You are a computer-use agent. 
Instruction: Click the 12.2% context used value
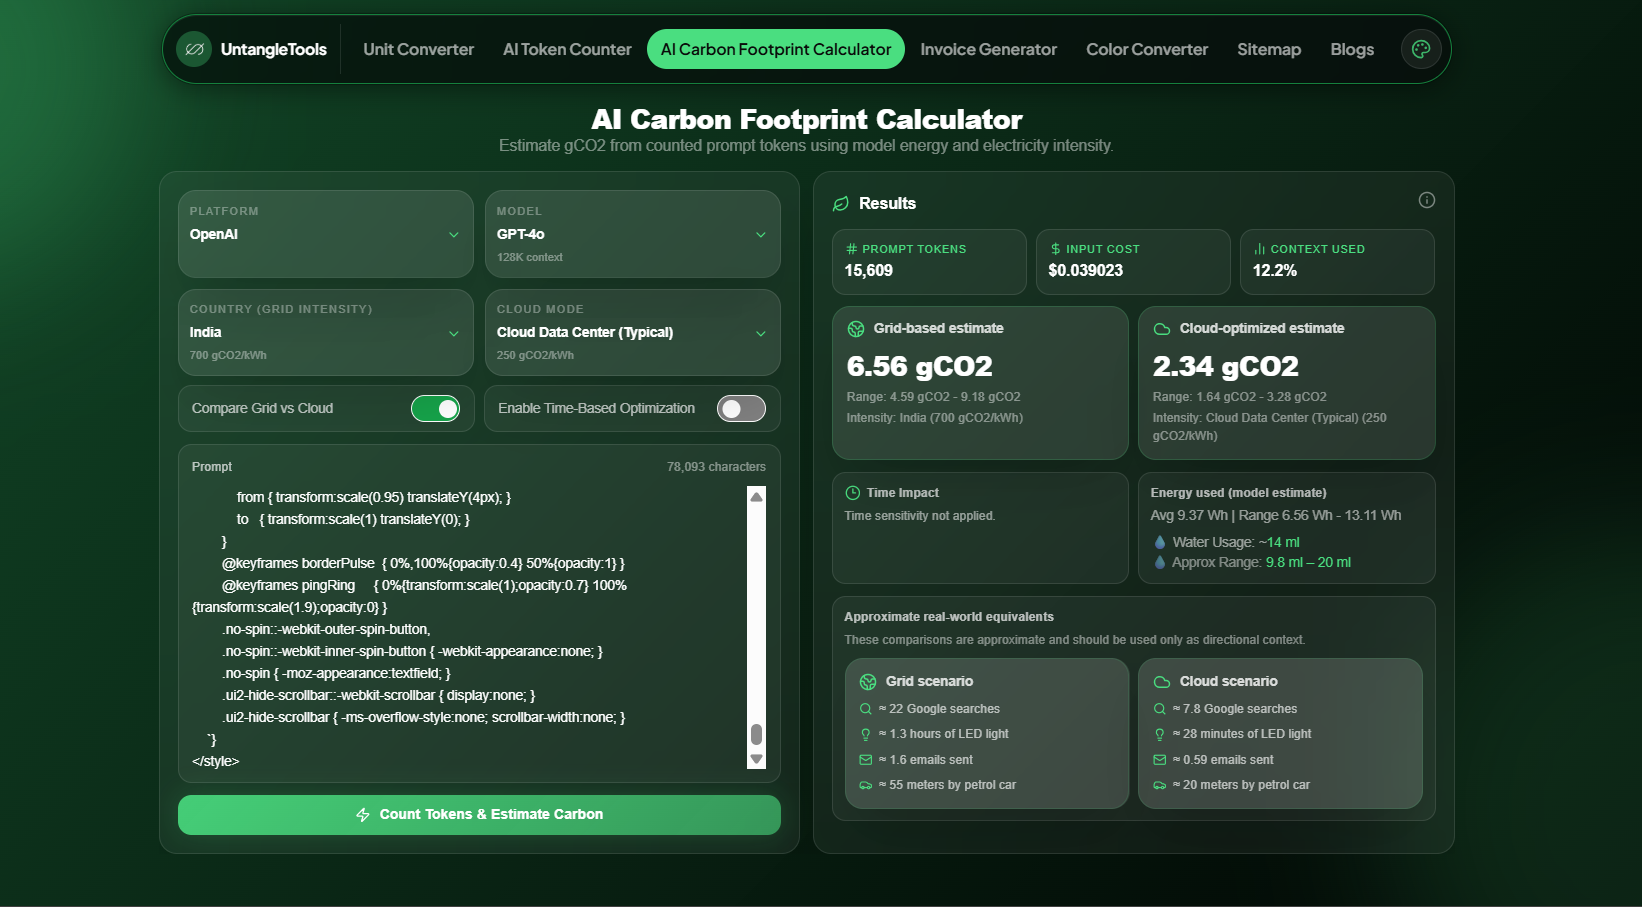pos(1275,270)
